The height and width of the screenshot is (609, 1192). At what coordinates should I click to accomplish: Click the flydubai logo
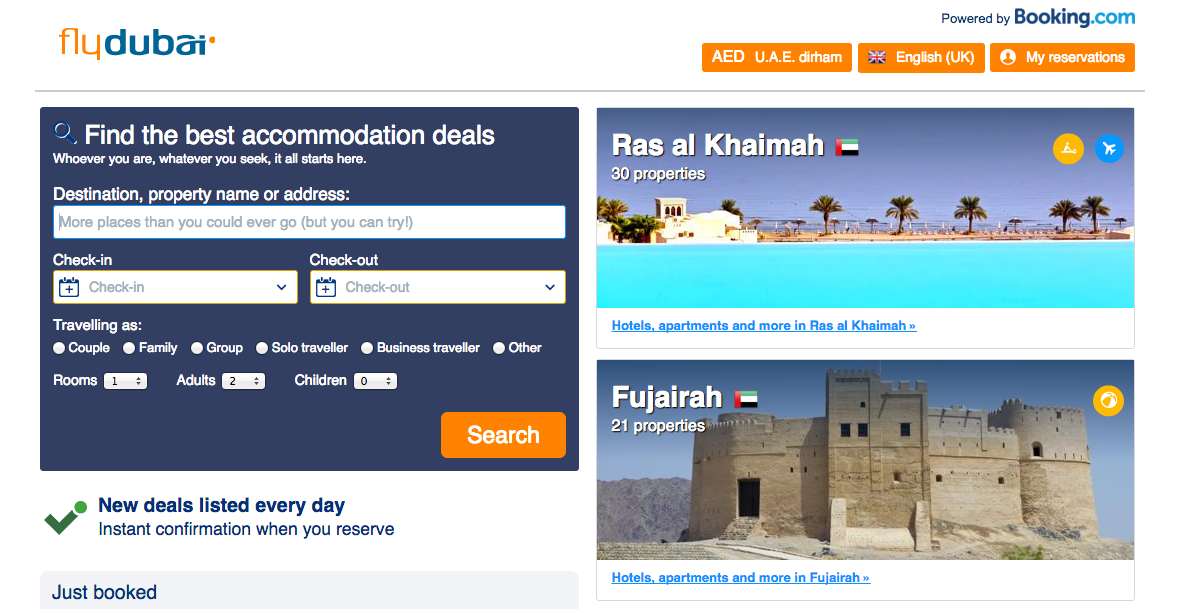click(x=137, y=43)
